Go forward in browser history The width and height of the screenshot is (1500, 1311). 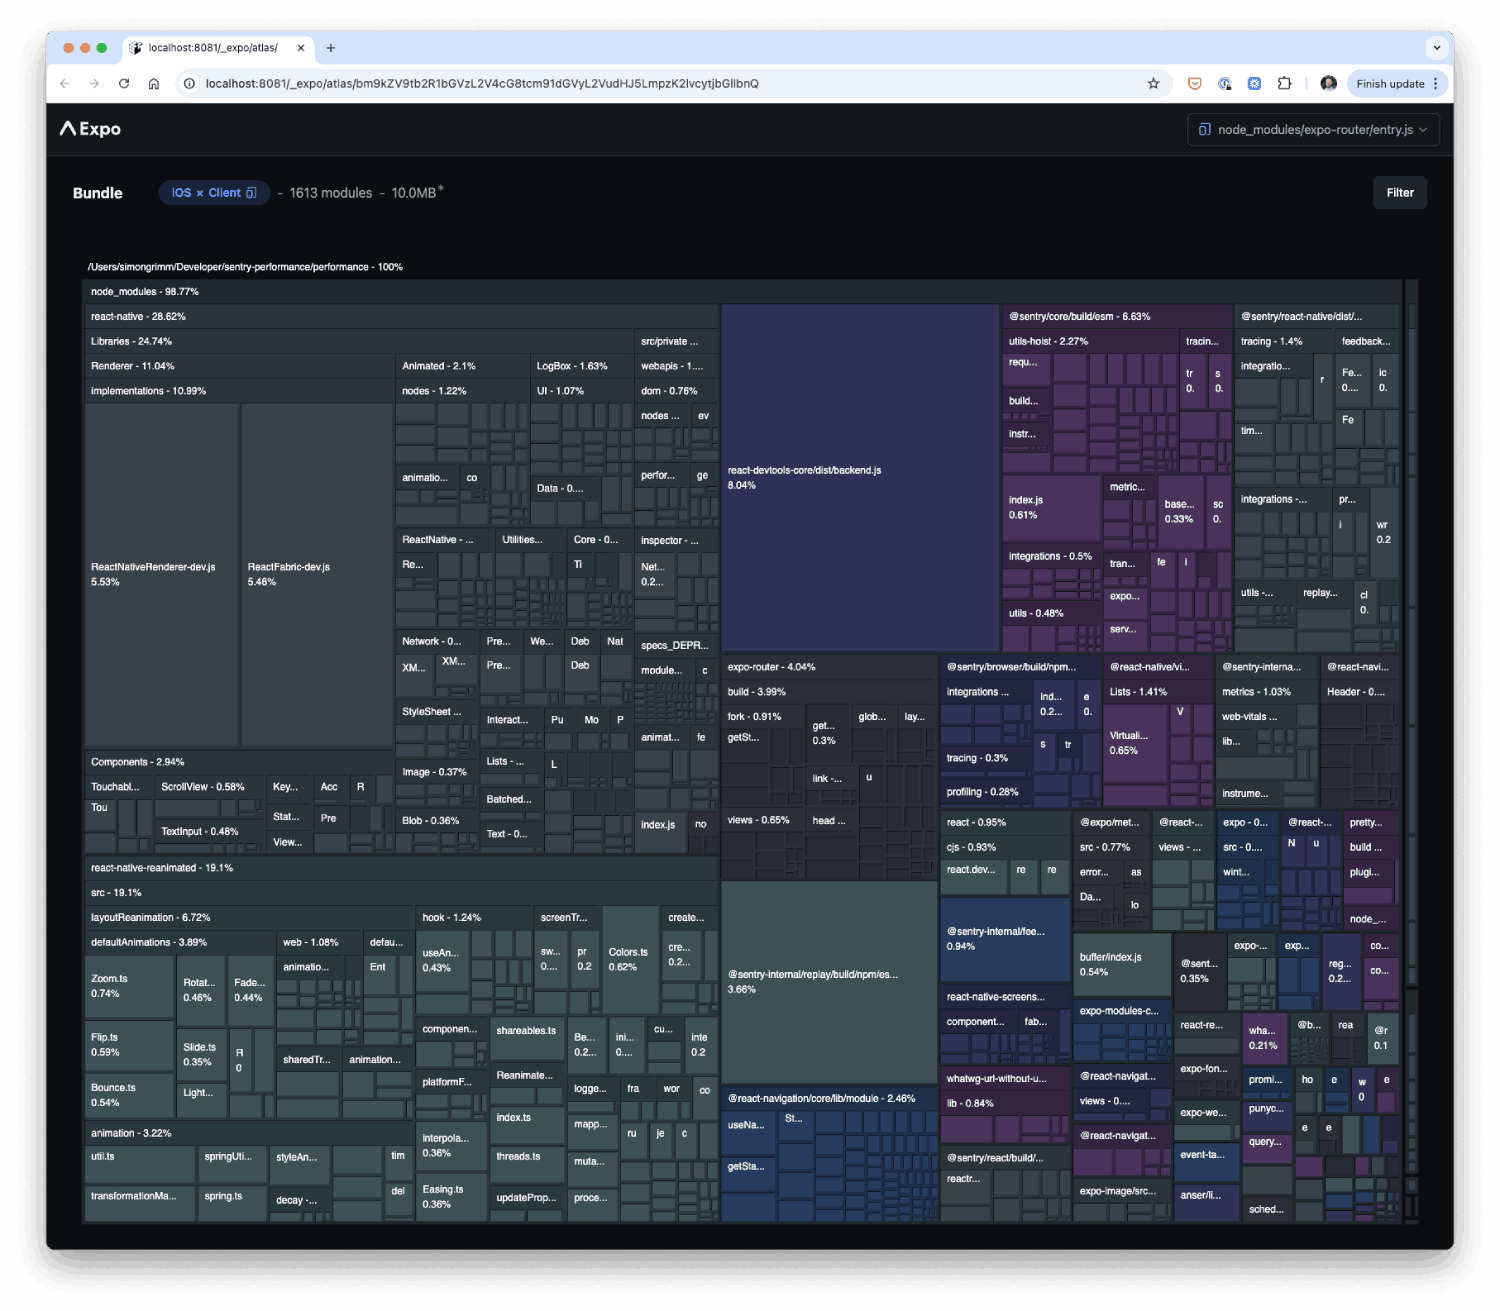point(94,84)
